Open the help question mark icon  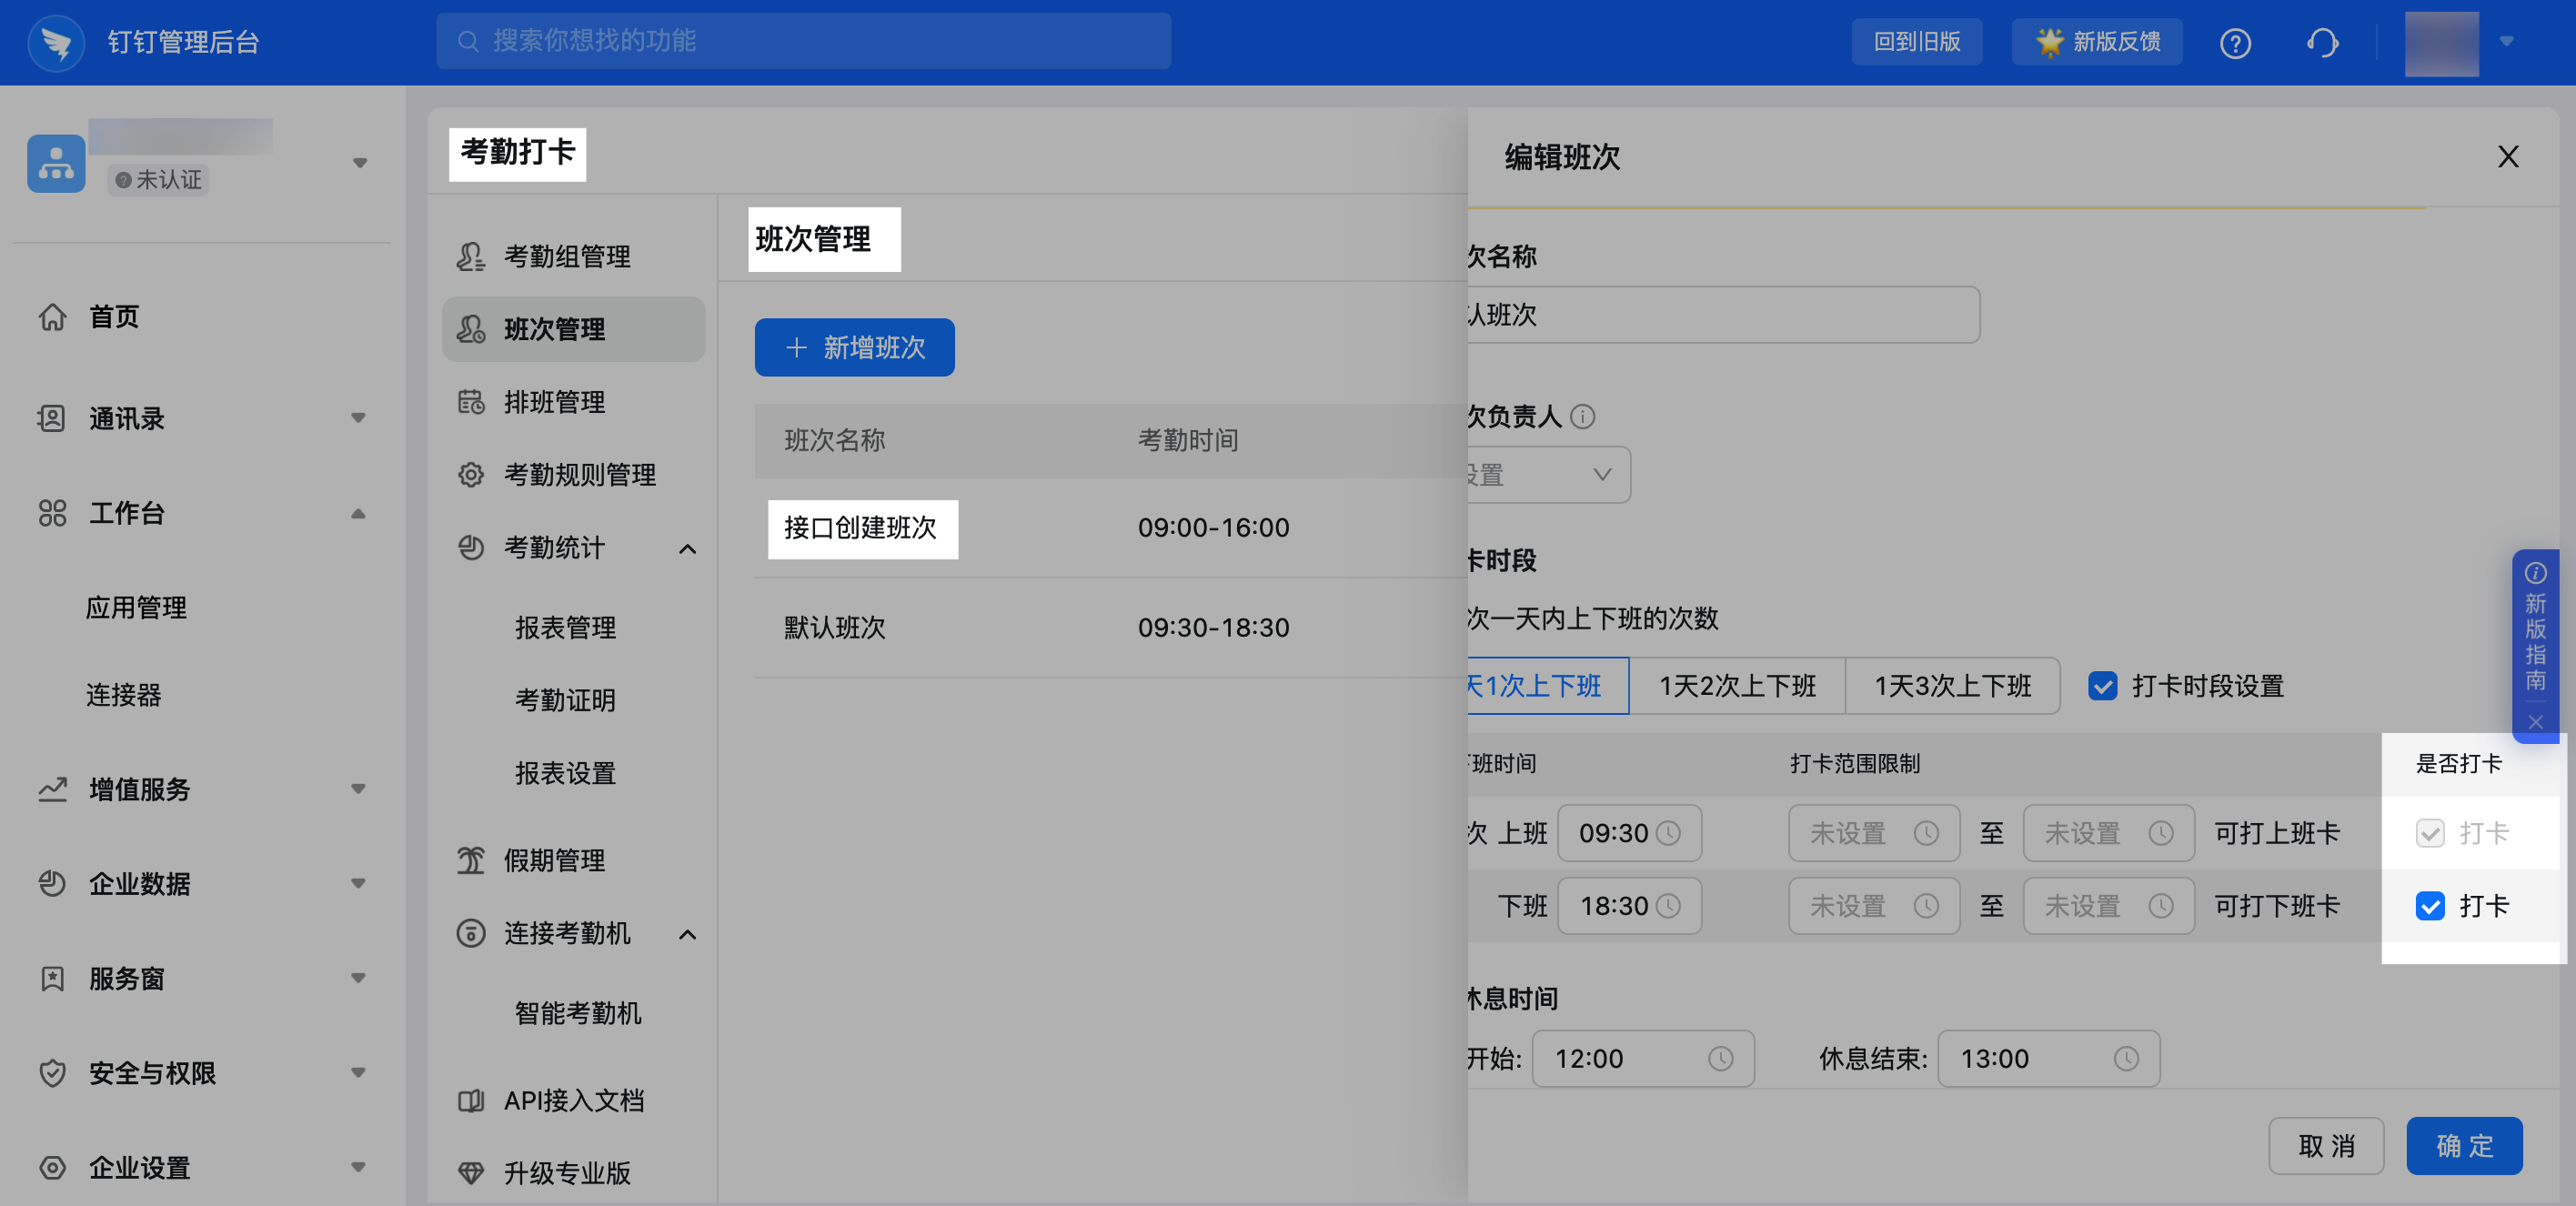[x=2235, y=43]
